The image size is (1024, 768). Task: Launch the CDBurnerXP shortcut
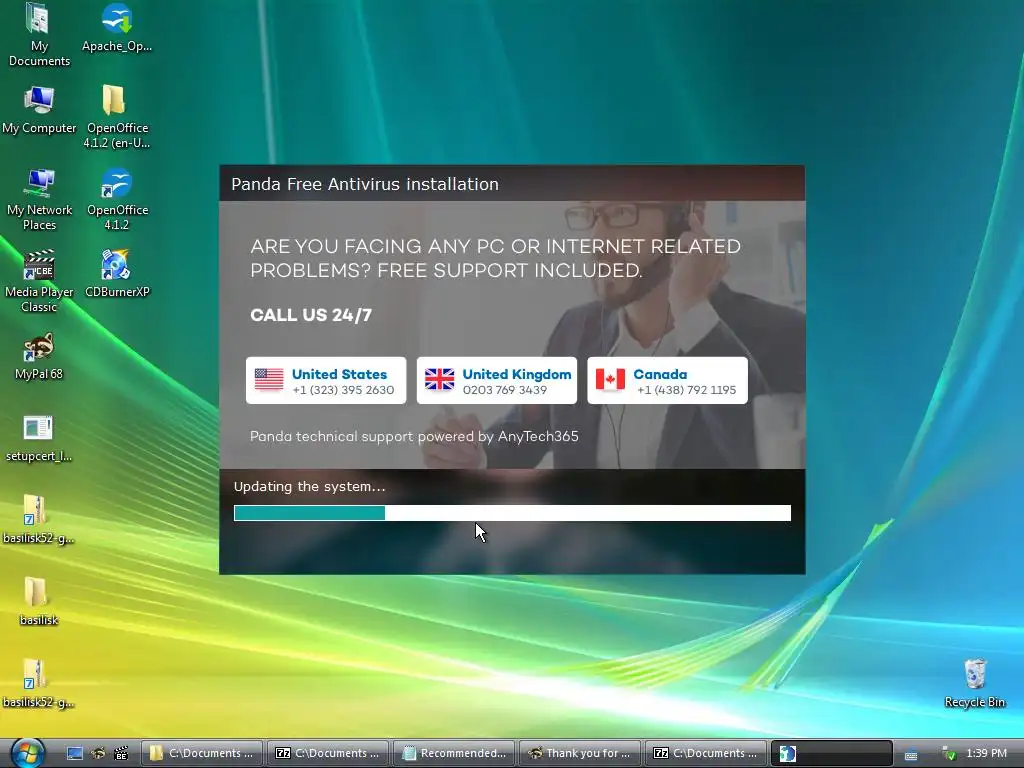(x=116, y=274)
